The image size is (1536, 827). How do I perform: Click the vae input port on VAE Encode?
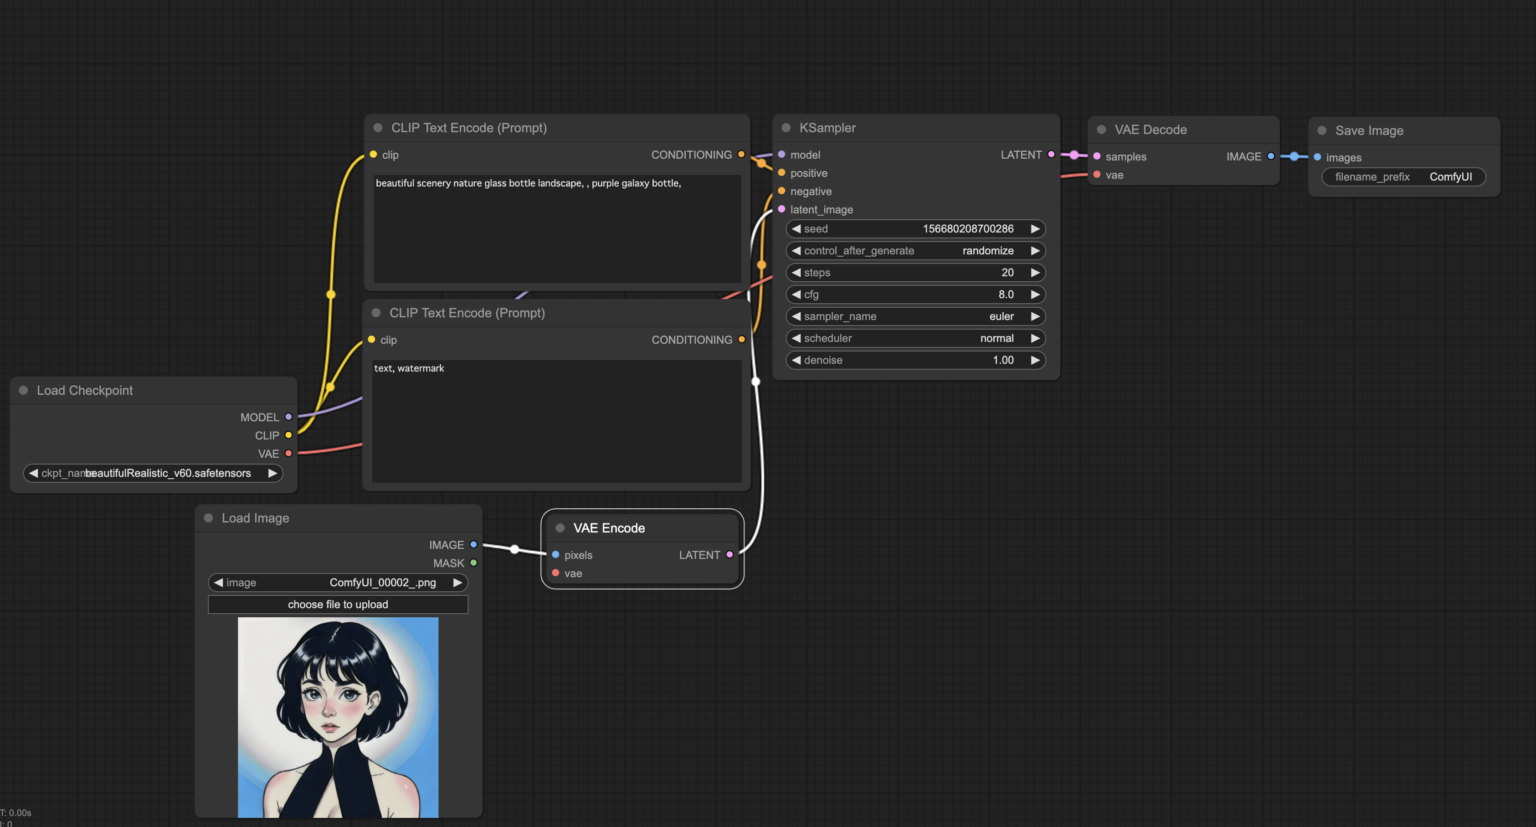556,573
